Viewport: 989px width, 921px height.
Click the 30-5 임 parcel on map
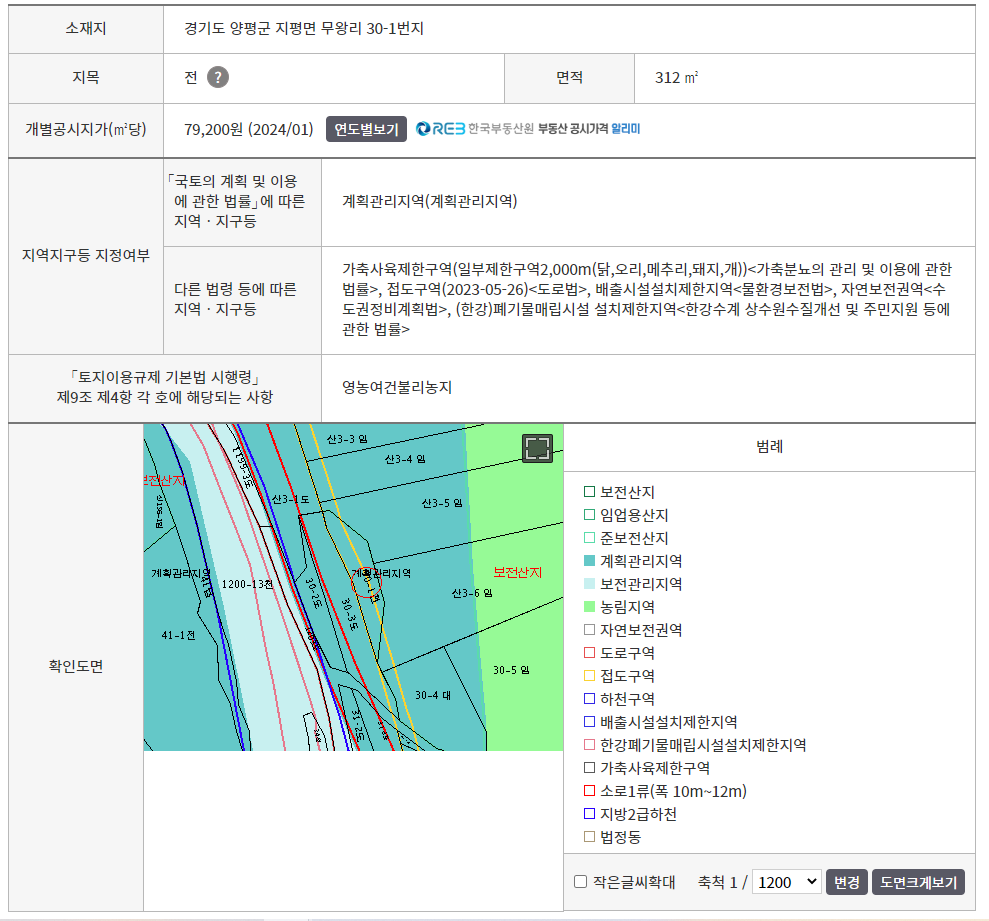pyautogui.click(x=511, y=670)
